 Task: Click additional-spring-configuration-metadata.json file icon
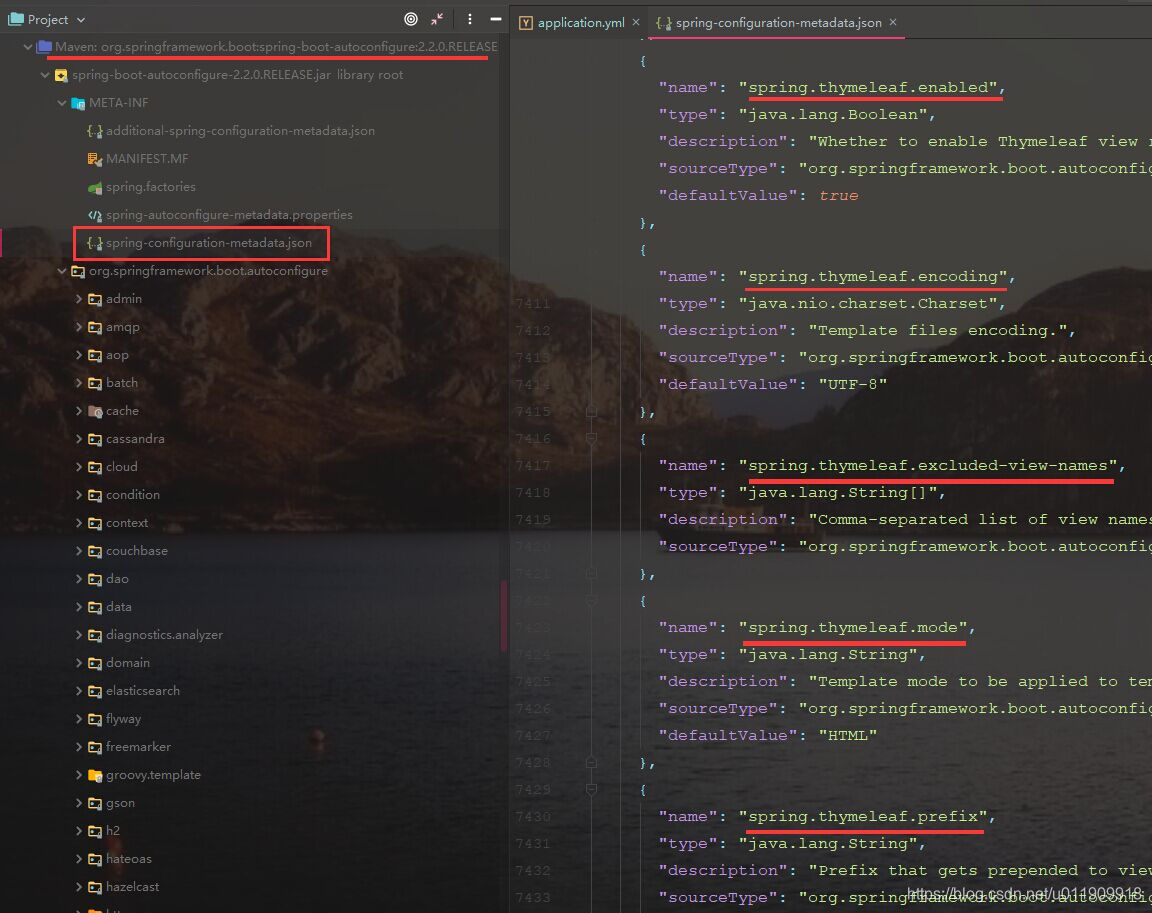click(94, 131)
